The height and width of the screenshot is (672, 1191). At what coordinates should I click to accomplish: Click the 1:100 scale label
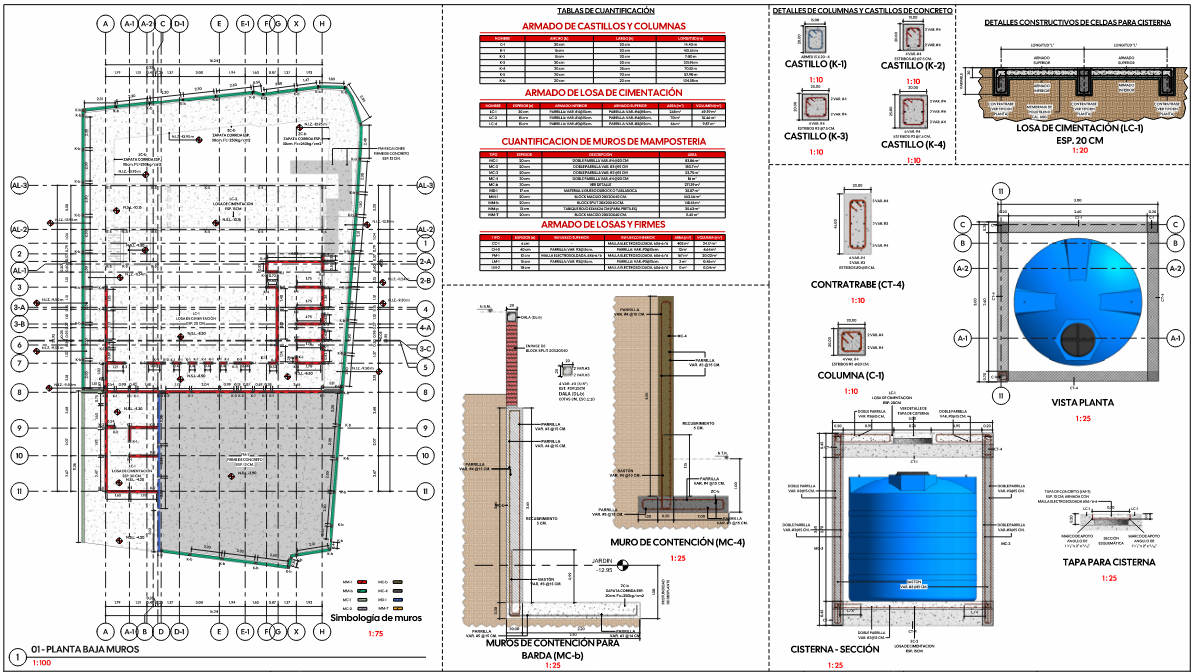point(42,663)
